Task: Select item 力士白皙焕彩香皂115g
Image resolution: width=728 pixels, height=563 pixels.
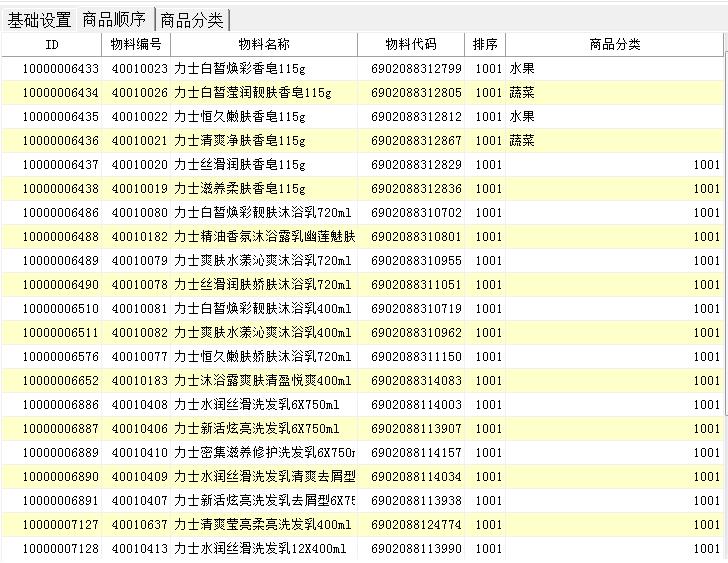Action: click(x=240, y=69)
